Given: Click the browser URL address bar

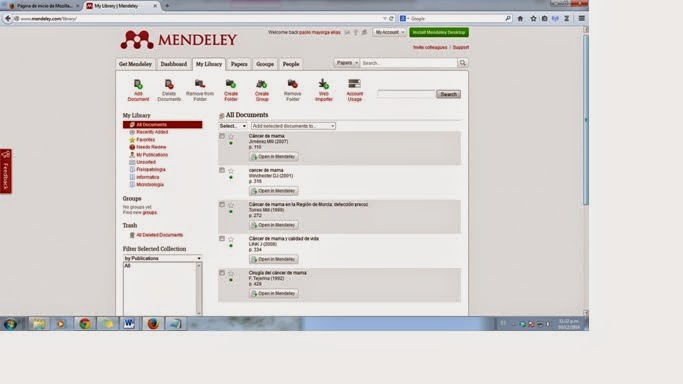Looking at the screenshot, I should [x=200, y=19].
